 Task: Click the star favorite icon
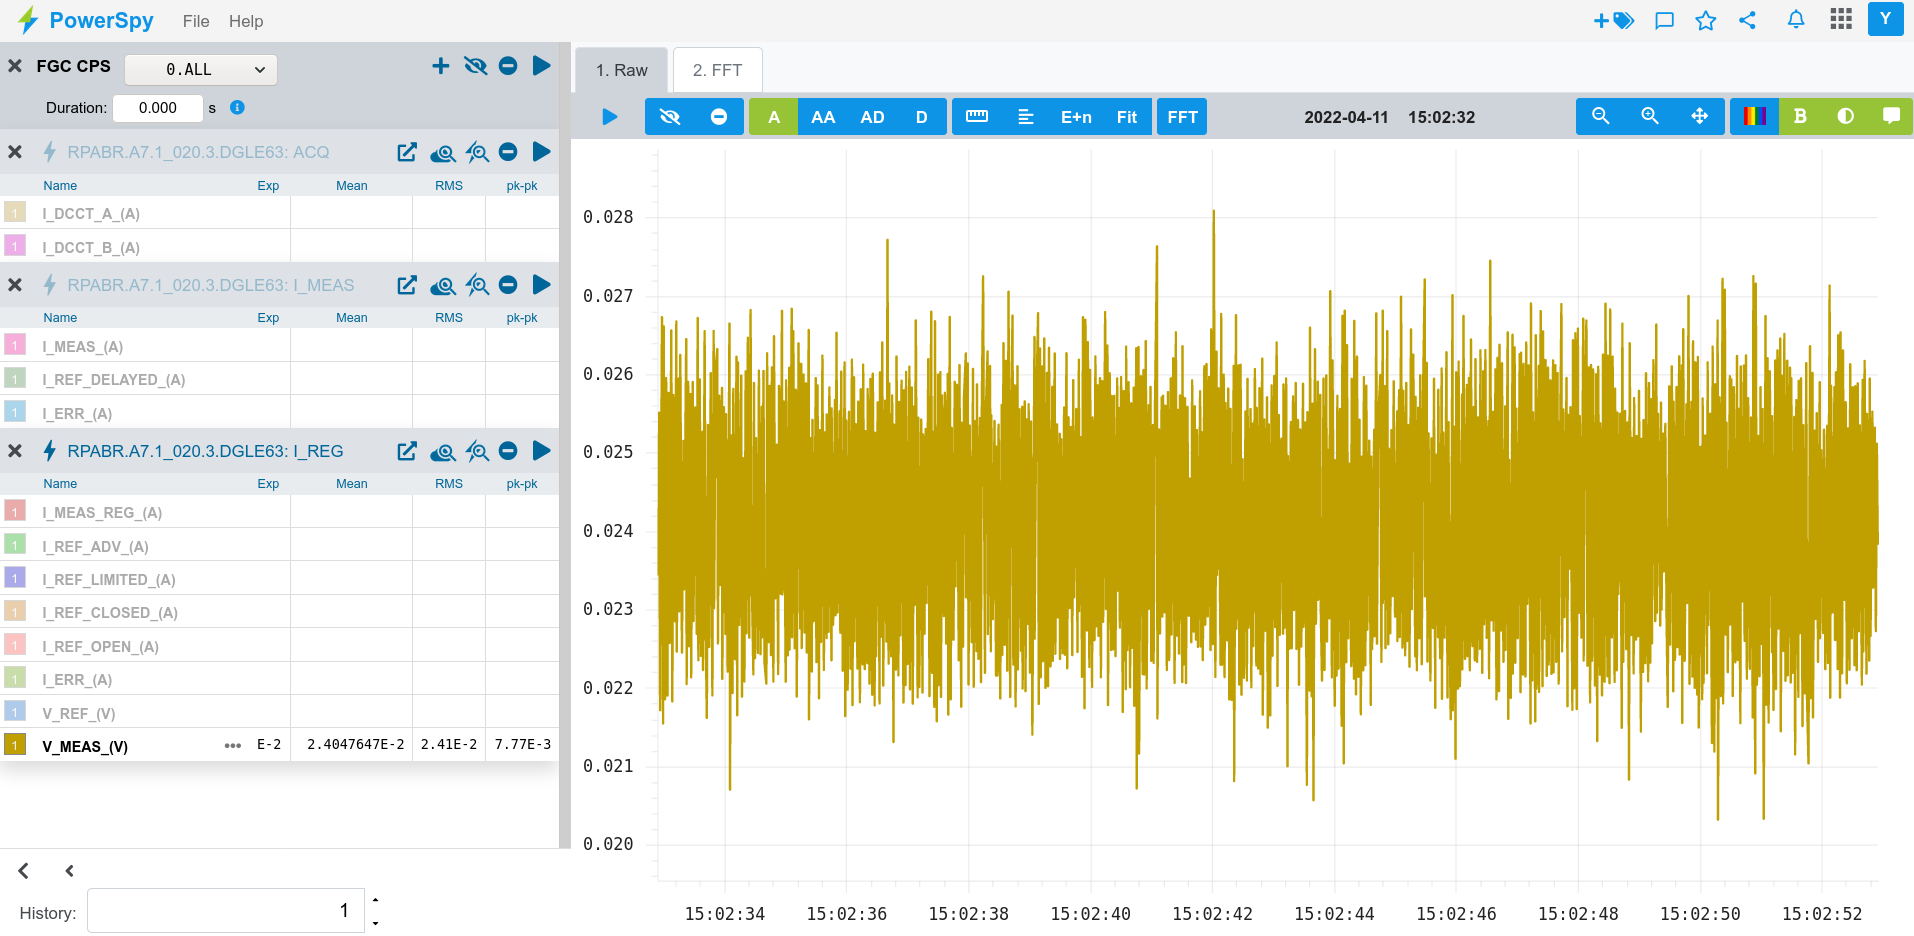(1706, 20)
